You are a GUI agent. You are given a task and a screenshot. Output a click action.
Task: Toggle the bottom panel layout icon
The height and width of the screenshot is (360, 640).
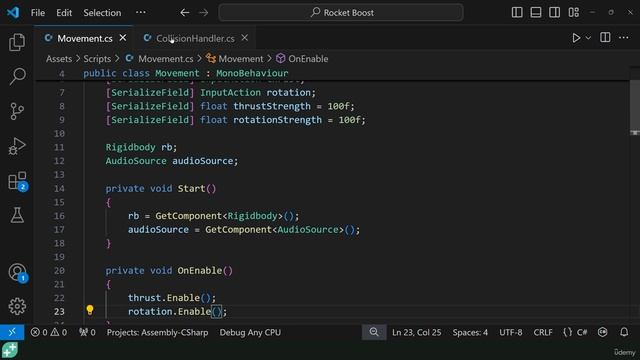pos(536,13)
